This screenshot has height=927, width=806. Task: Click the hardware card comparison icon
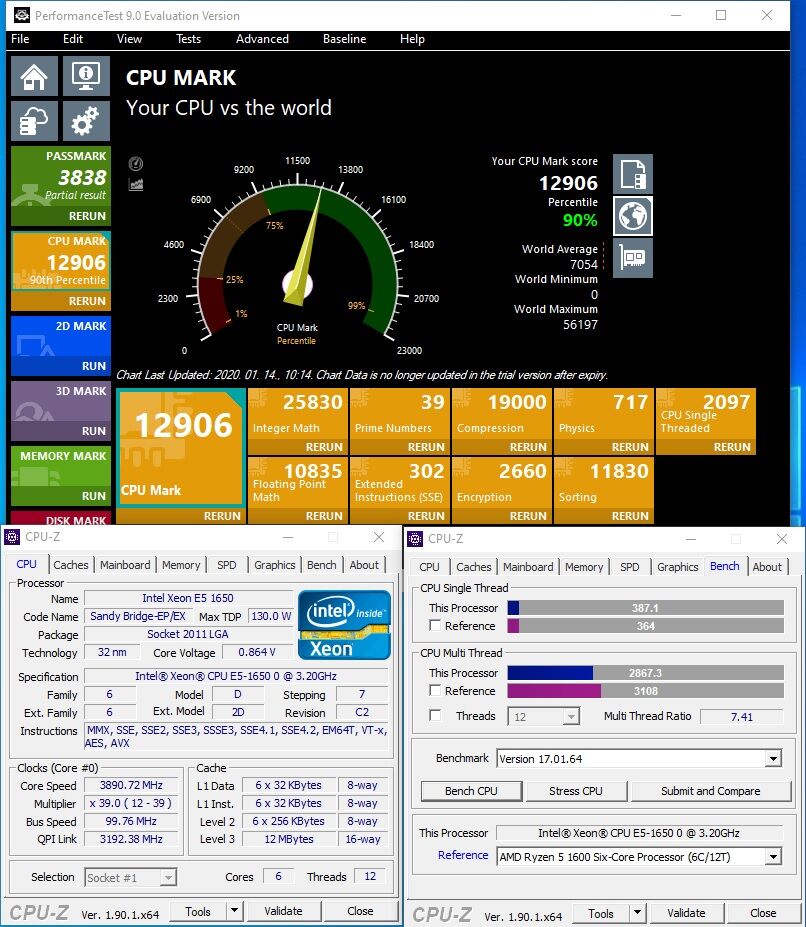pyautogui.click(x=633, y=258)
